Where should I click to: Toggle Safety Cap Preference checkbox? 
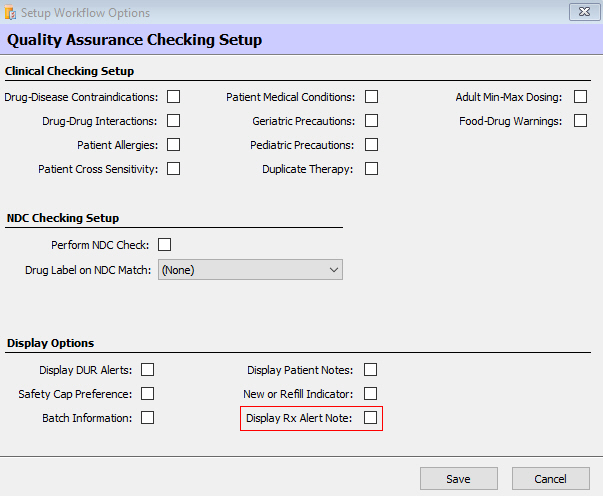(x=148, y=394)
